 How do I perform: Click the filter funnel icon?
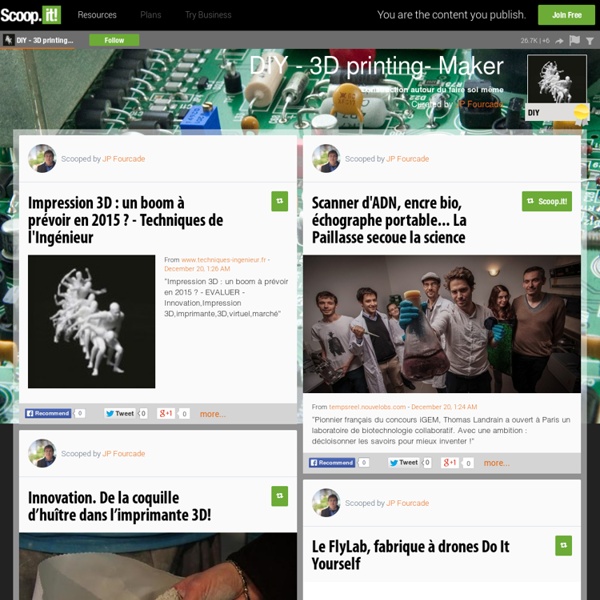click(x=590, y=41)
